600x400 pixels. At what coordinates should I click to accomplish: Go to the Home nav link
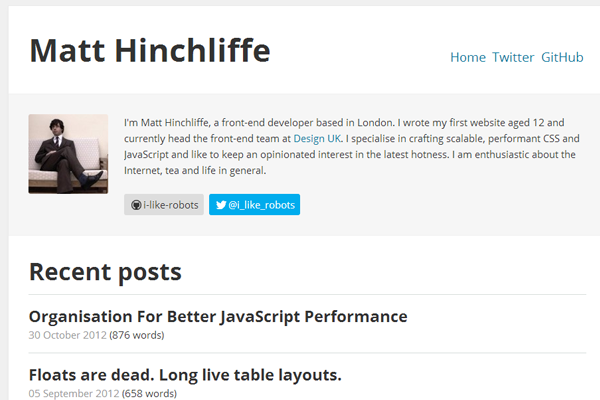pyautogui.click(x=468, y=57)
